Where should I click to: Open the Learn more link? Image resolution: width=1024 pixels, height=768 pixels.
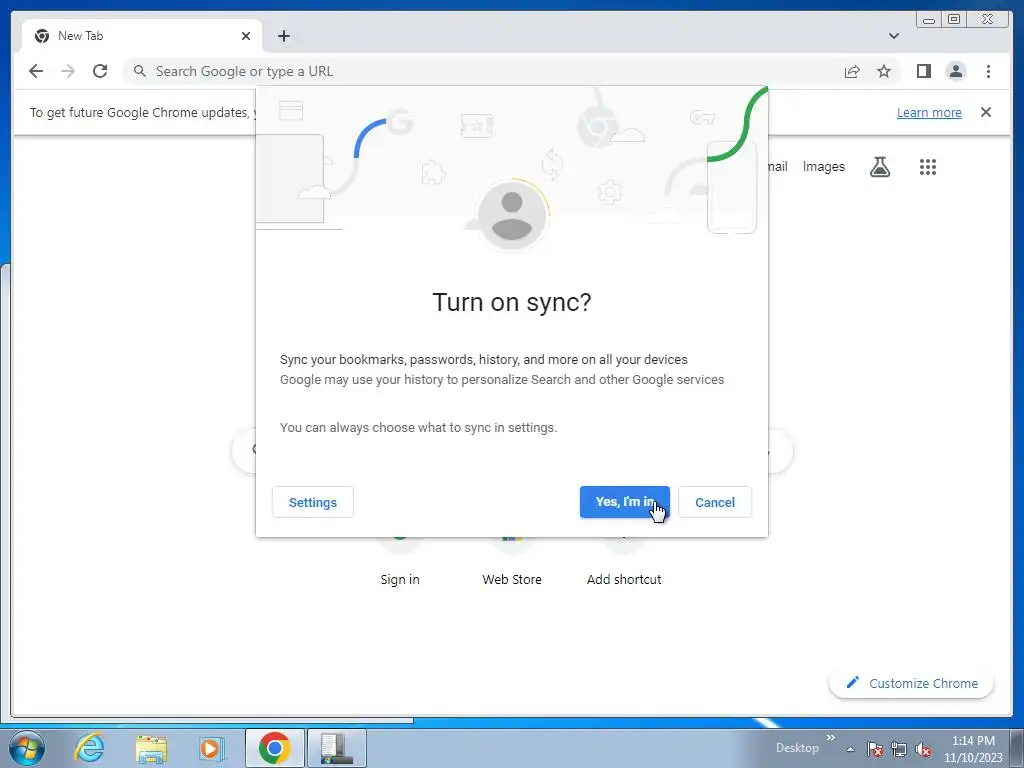tap(929, 112)
